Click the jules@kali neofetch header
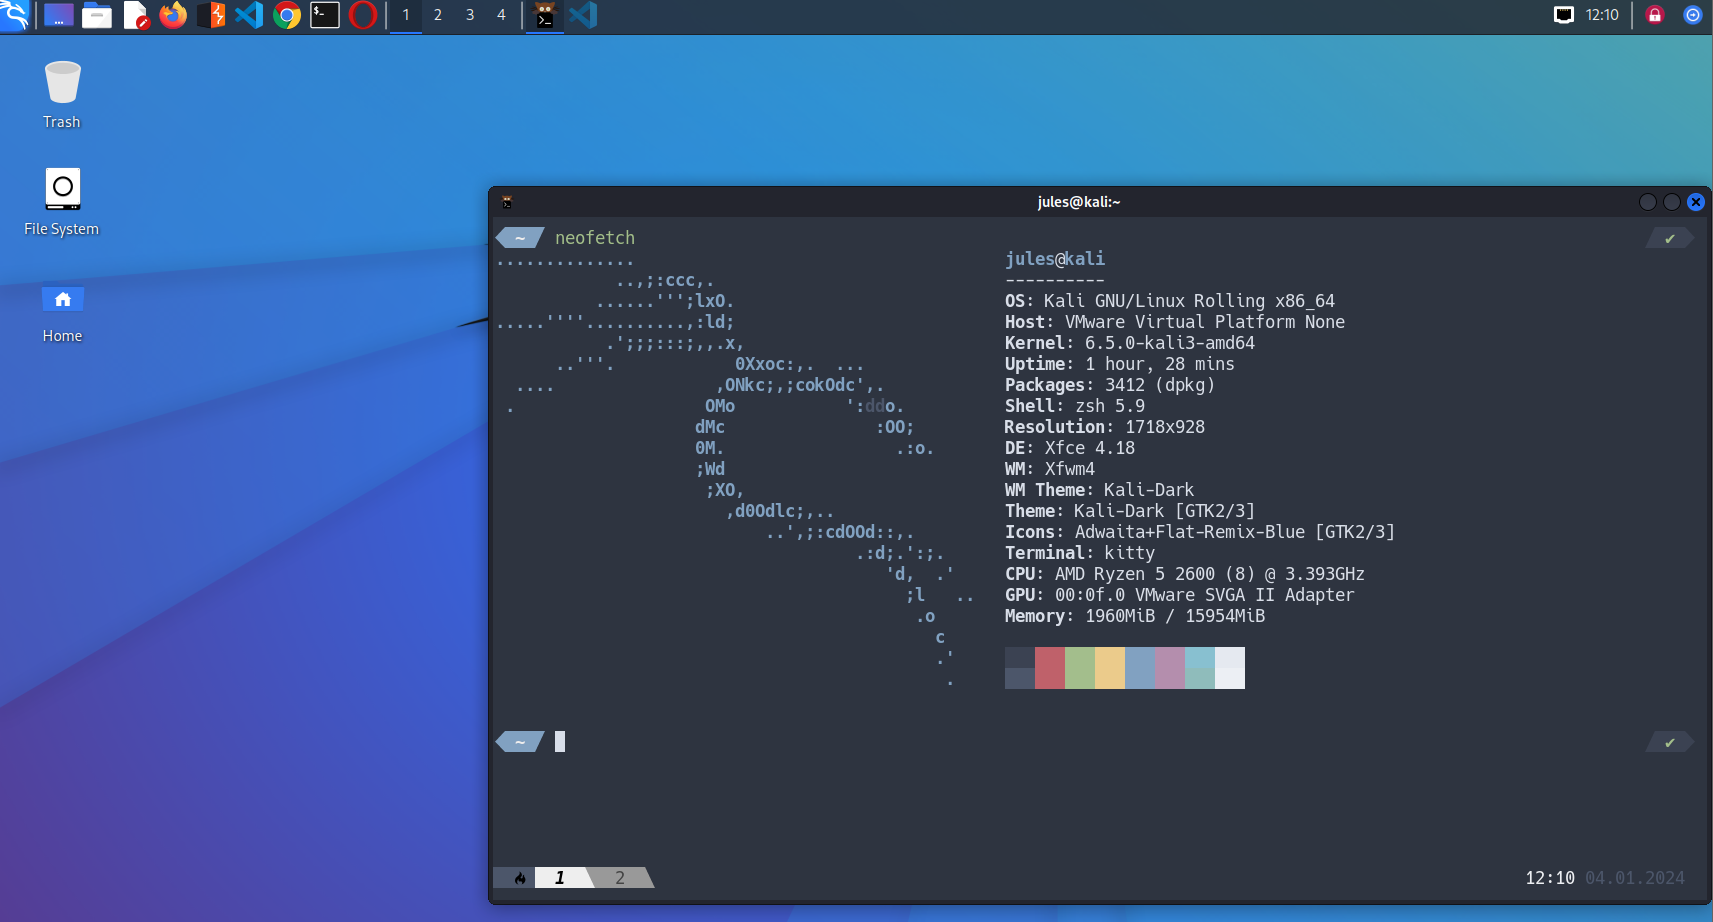This screenshot has height=922, width=1713. click(x=1055, y=259)
